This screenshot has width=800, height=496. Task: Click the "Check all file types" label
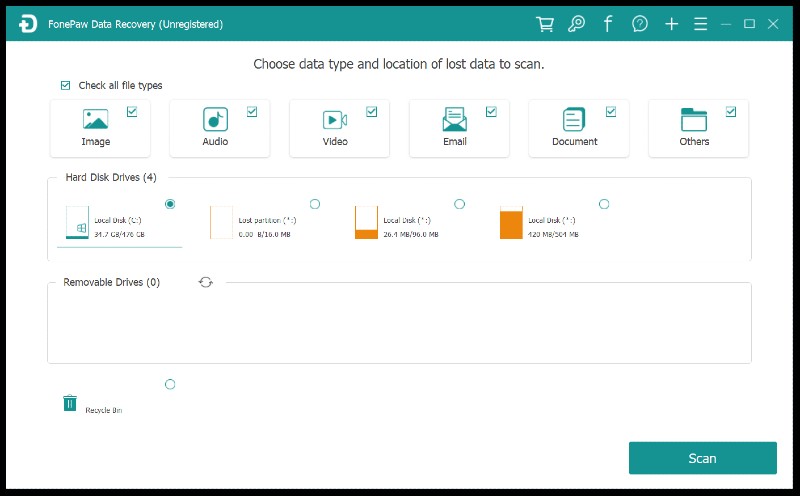tap(120, 85)
